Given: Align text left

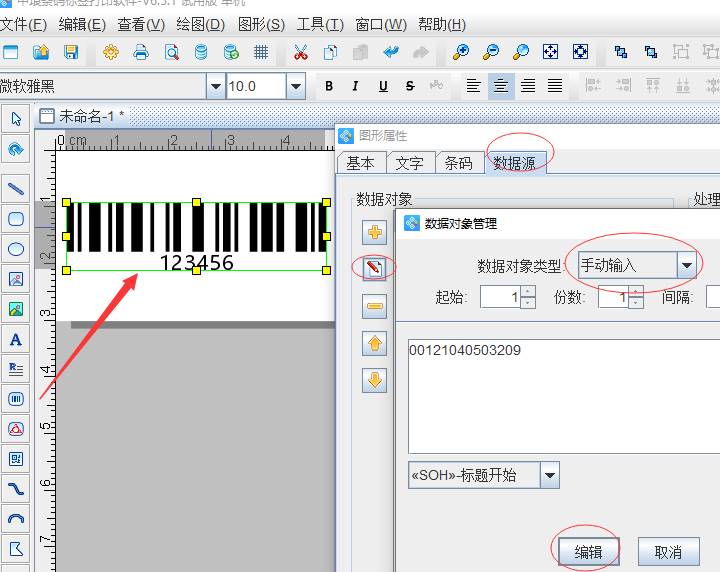Looking at the screenshot, I should 473,86.
